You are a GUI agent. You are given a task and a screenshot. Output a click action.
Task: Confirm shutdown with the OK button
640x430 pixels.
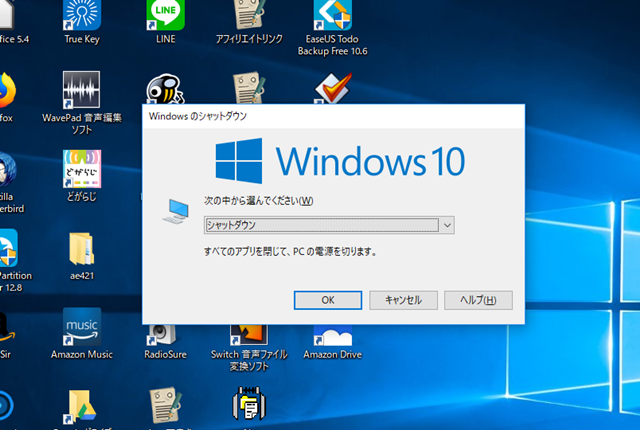(x=328, y=300)
